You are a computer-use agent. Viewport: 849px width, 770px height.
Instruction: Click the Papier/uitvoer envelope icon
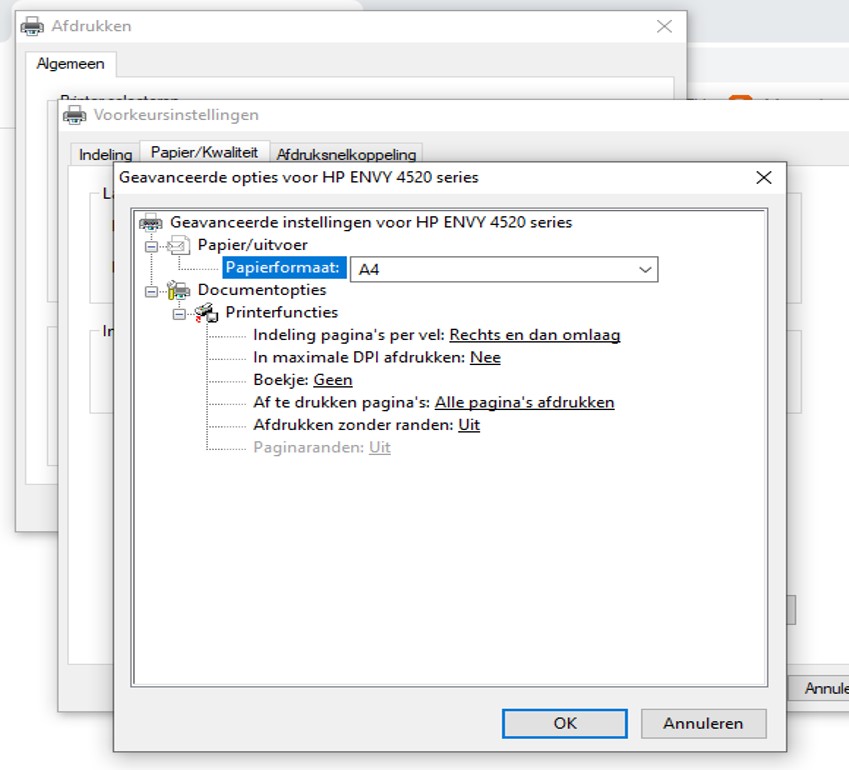click(179, 245)
